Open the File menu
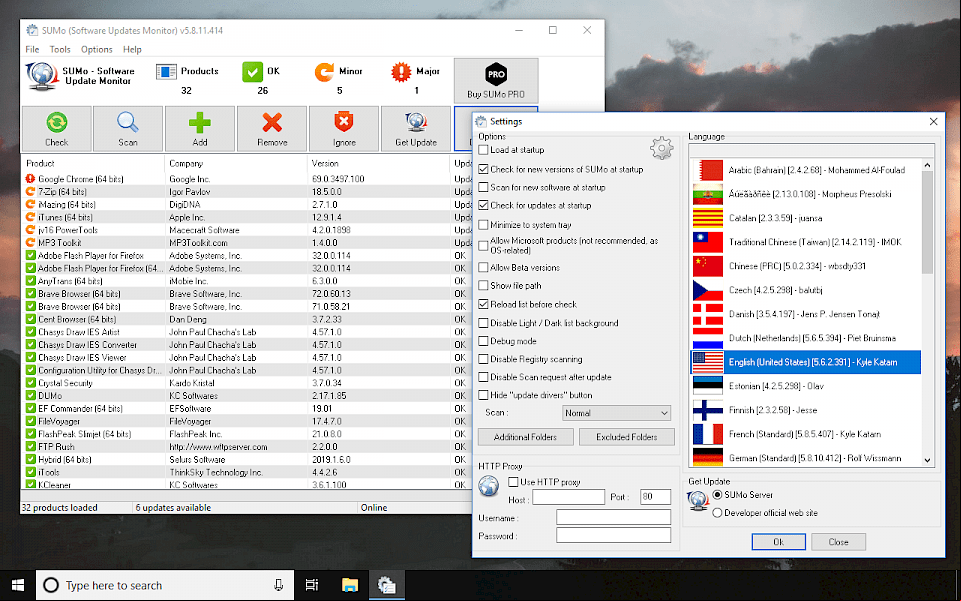Screen dimensions: 961x601 [32, 50]
